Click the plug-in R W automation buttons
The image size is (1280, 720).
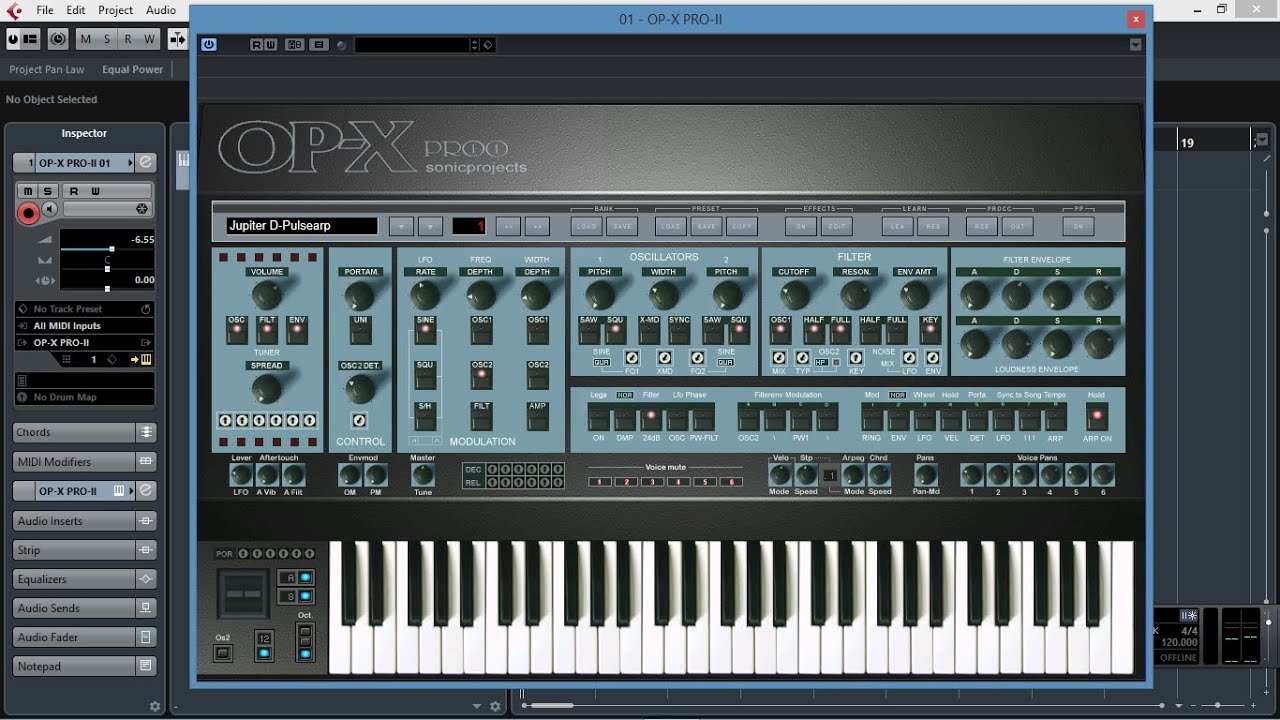click(x=264, y=45)
